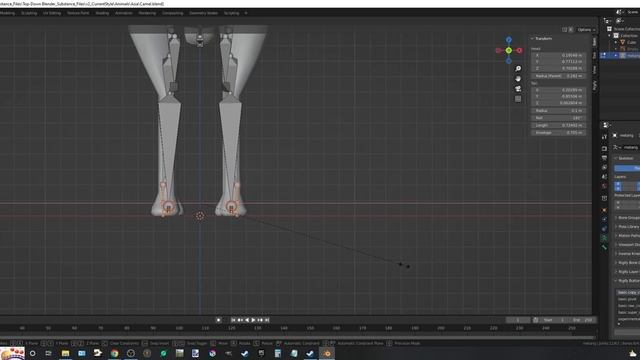
Task: Switch to the Rendering workspace tab
Action: tap(147, 13)
